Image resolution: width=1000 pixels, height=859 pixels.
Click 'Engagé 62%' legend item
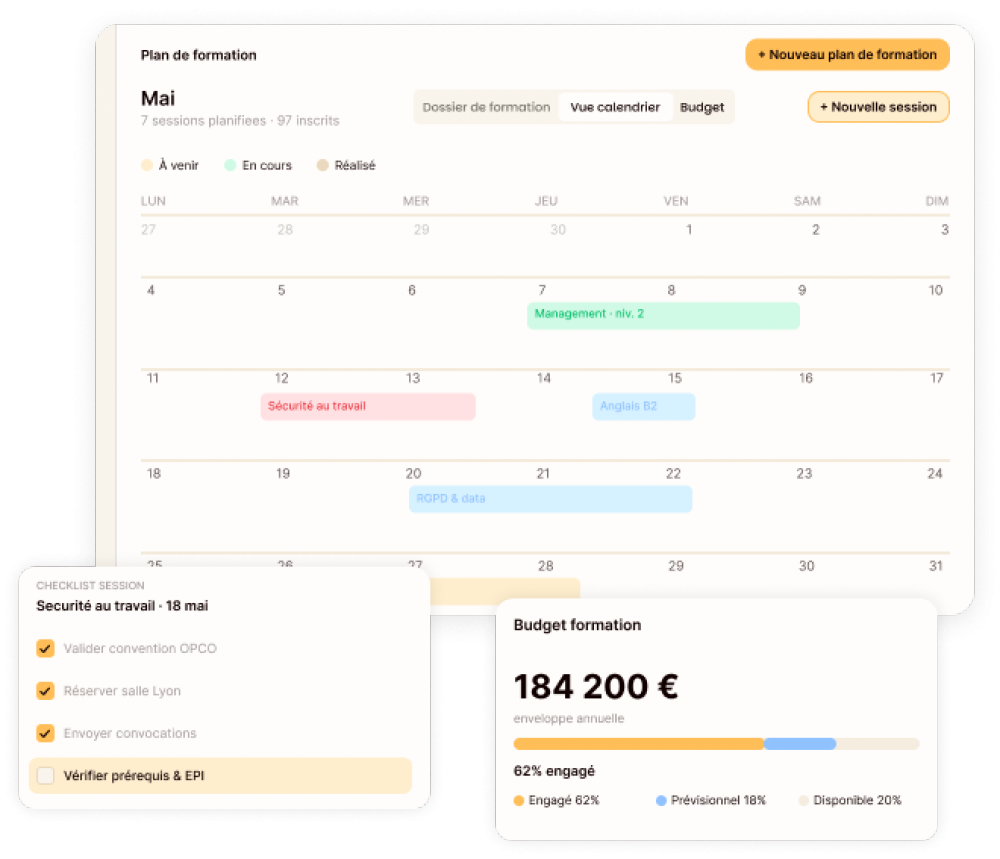(x=557, y=800)
